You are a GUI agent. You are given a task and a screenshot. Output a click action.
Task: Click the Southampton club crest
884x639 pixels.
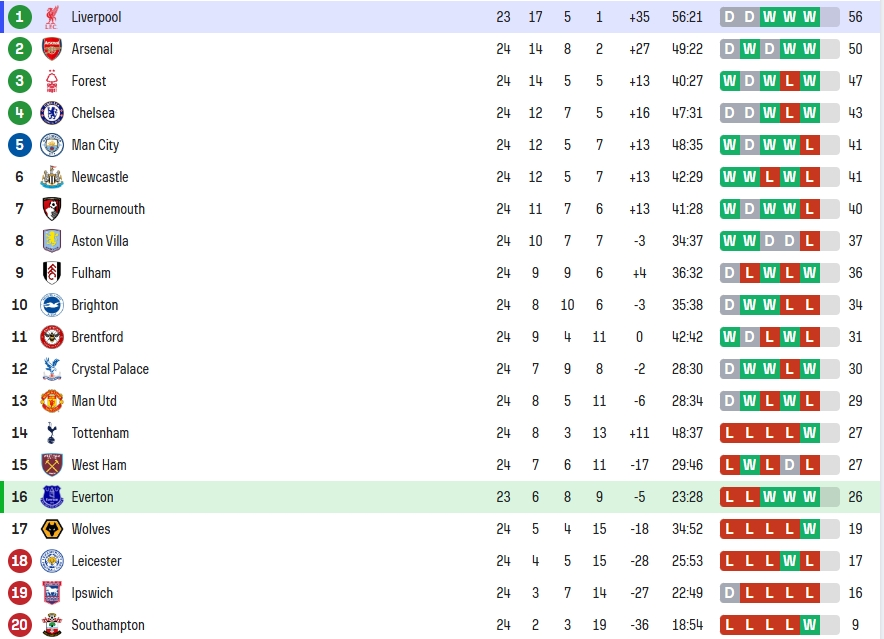[x=52, y=625]
